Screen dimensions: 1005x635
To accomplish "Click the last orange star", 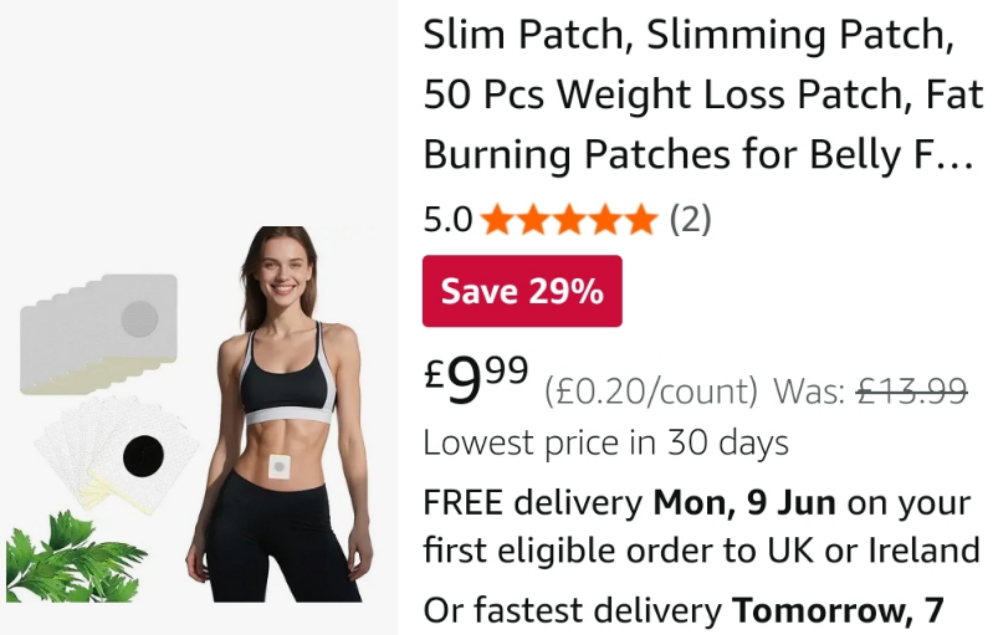I will point(641,220).
